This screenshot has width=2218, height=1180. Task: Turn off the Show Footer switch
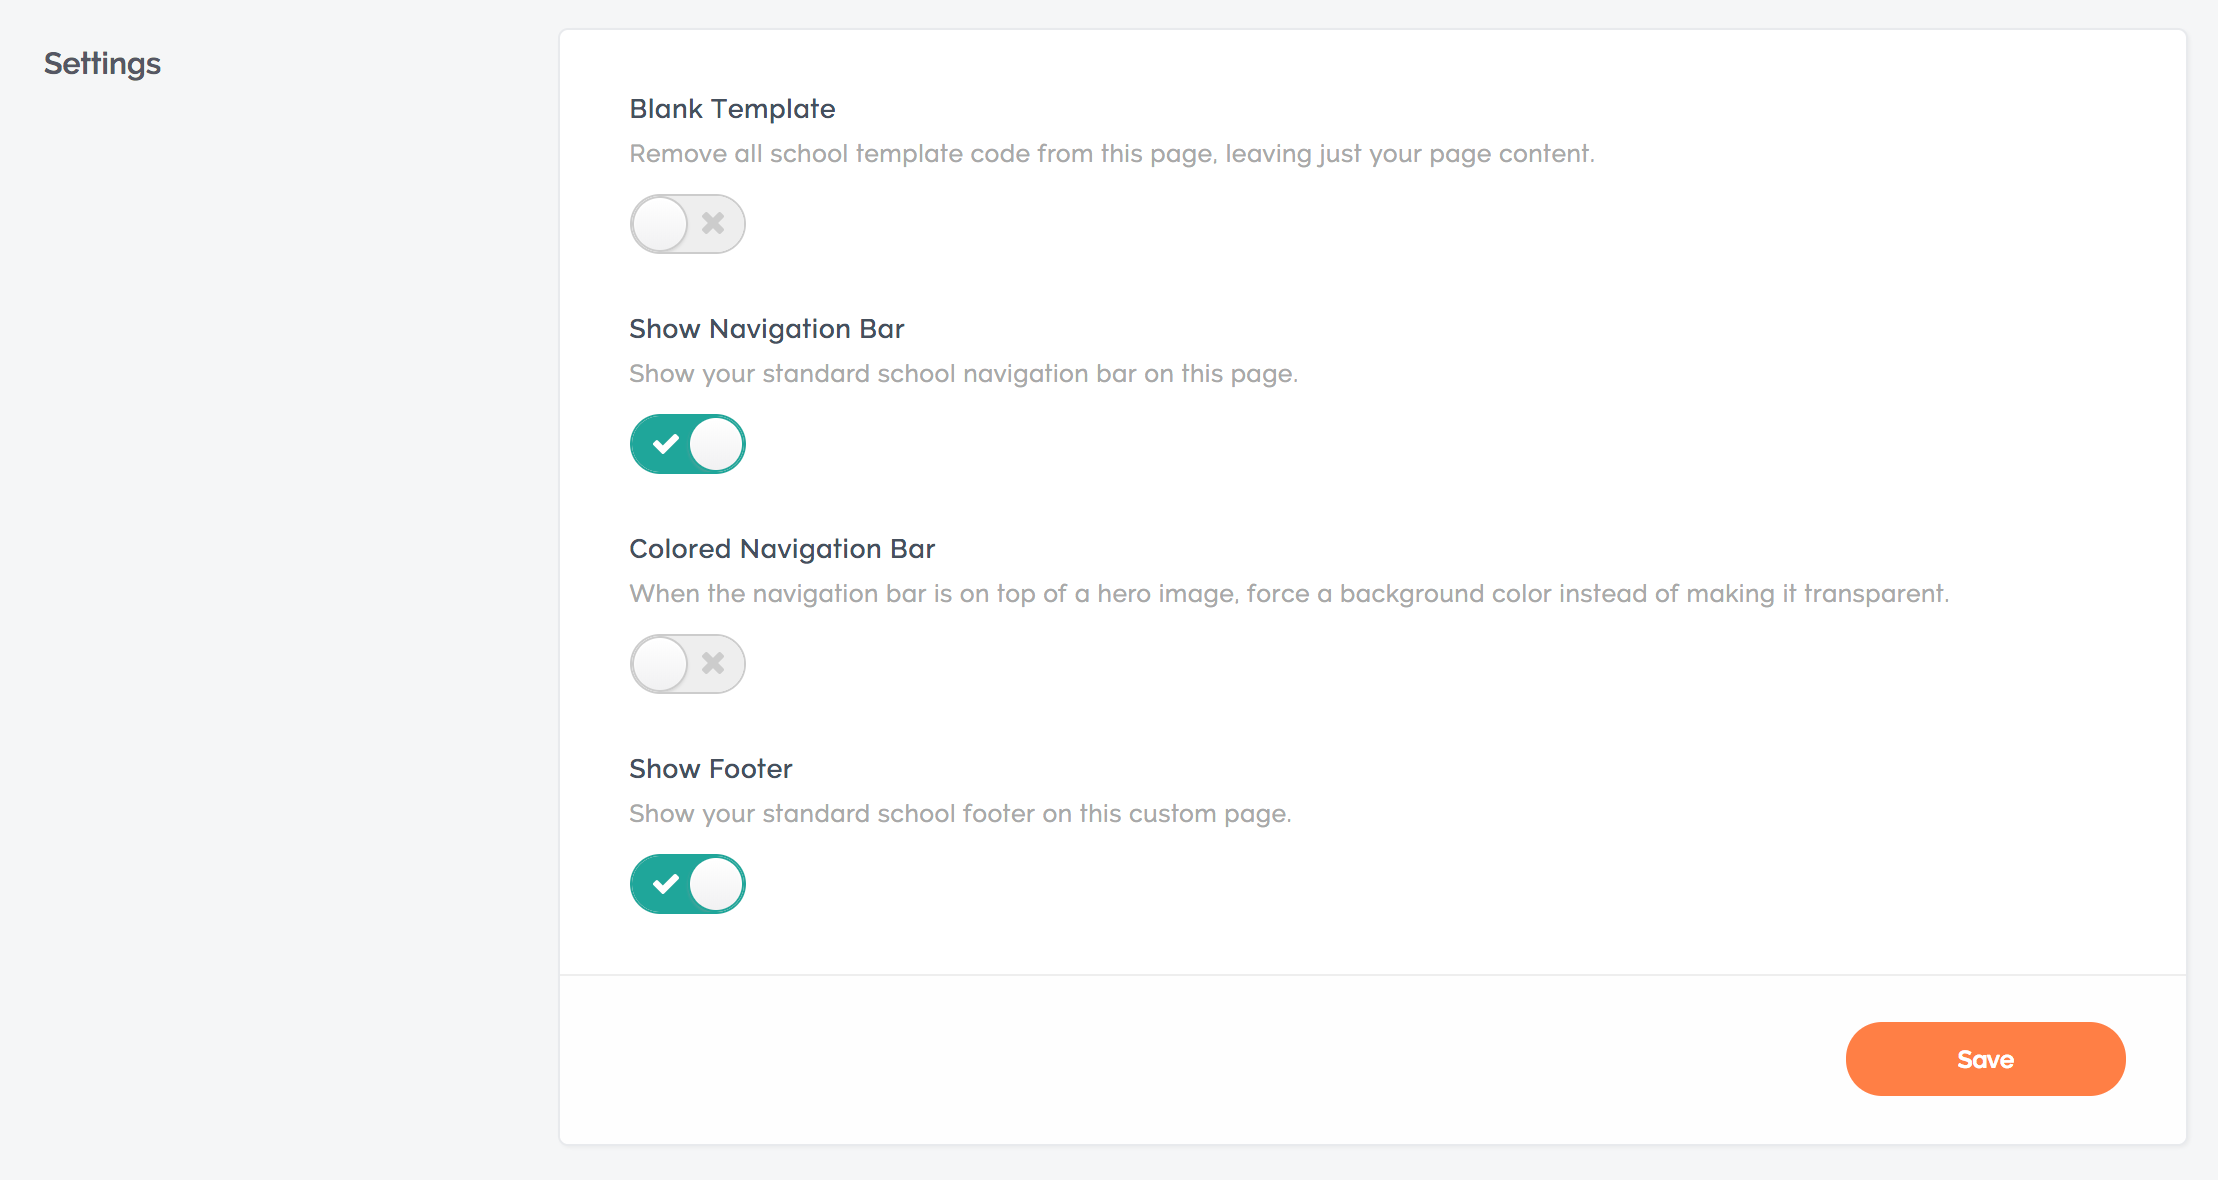pyautogui.click(x=687, y=884)
